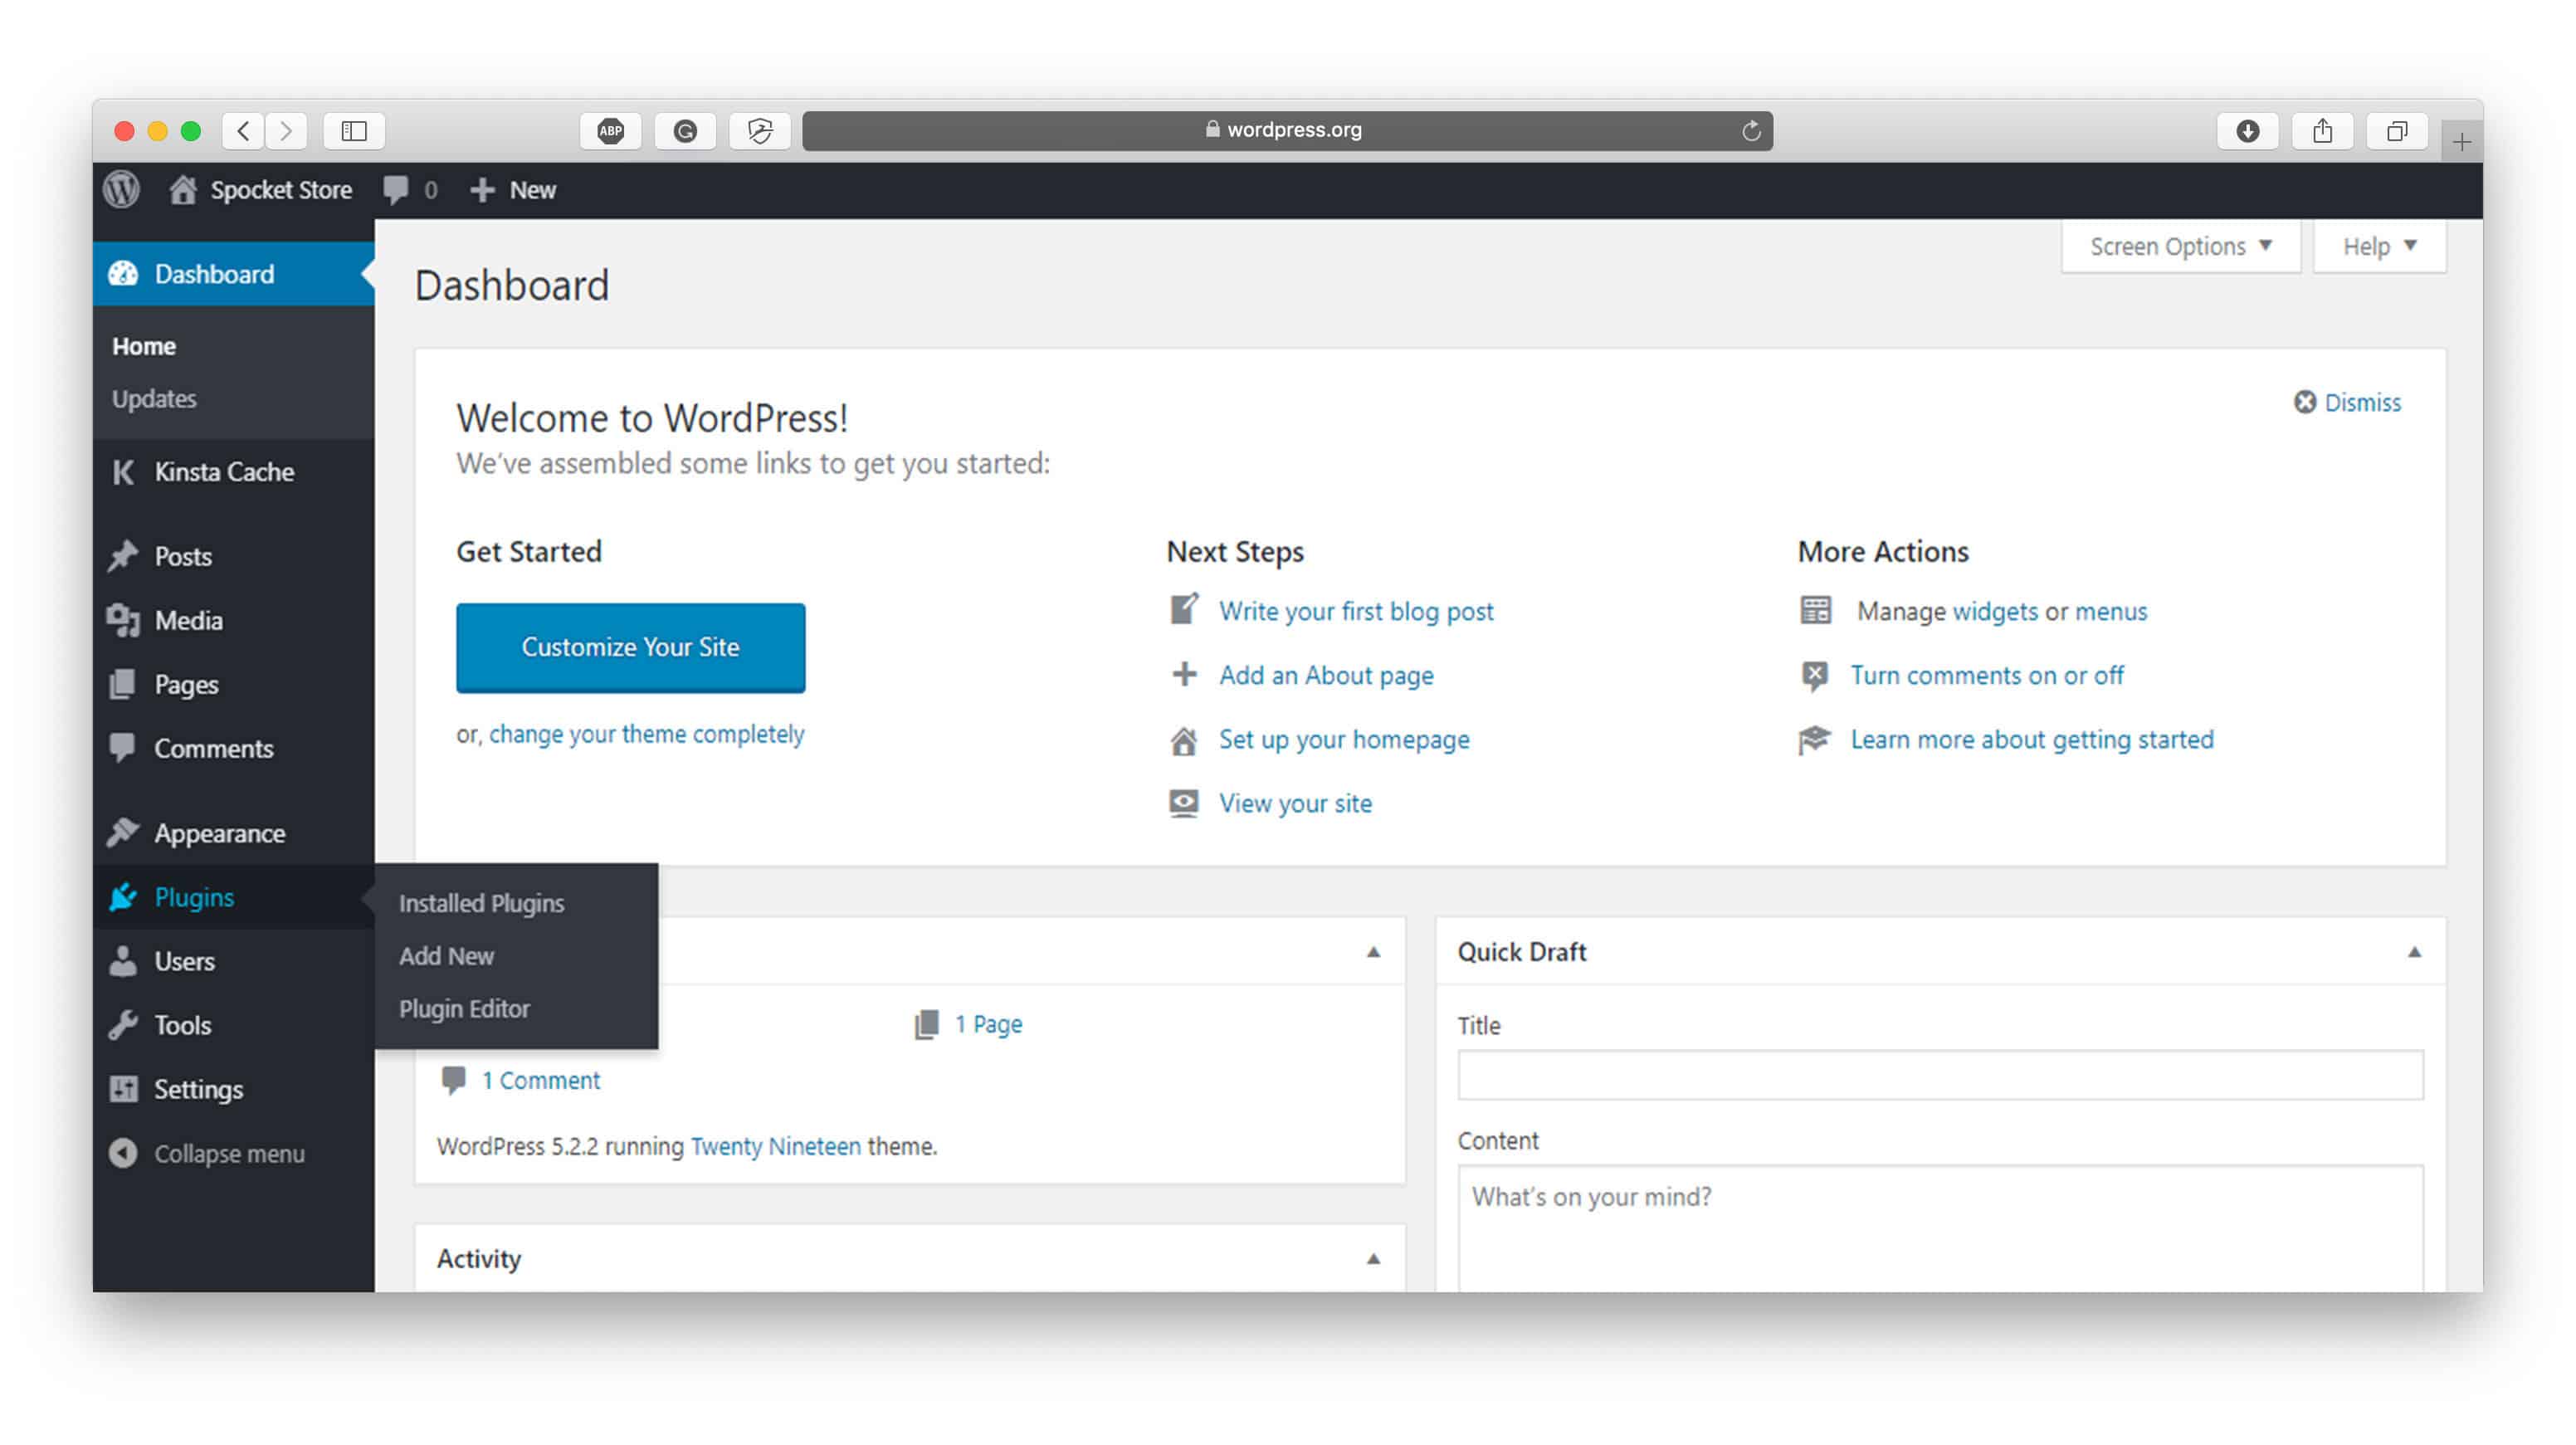Open a new browser tab with plus
The width and height of the screenshot is (2576, 1445).
[x=2461, y=142]
